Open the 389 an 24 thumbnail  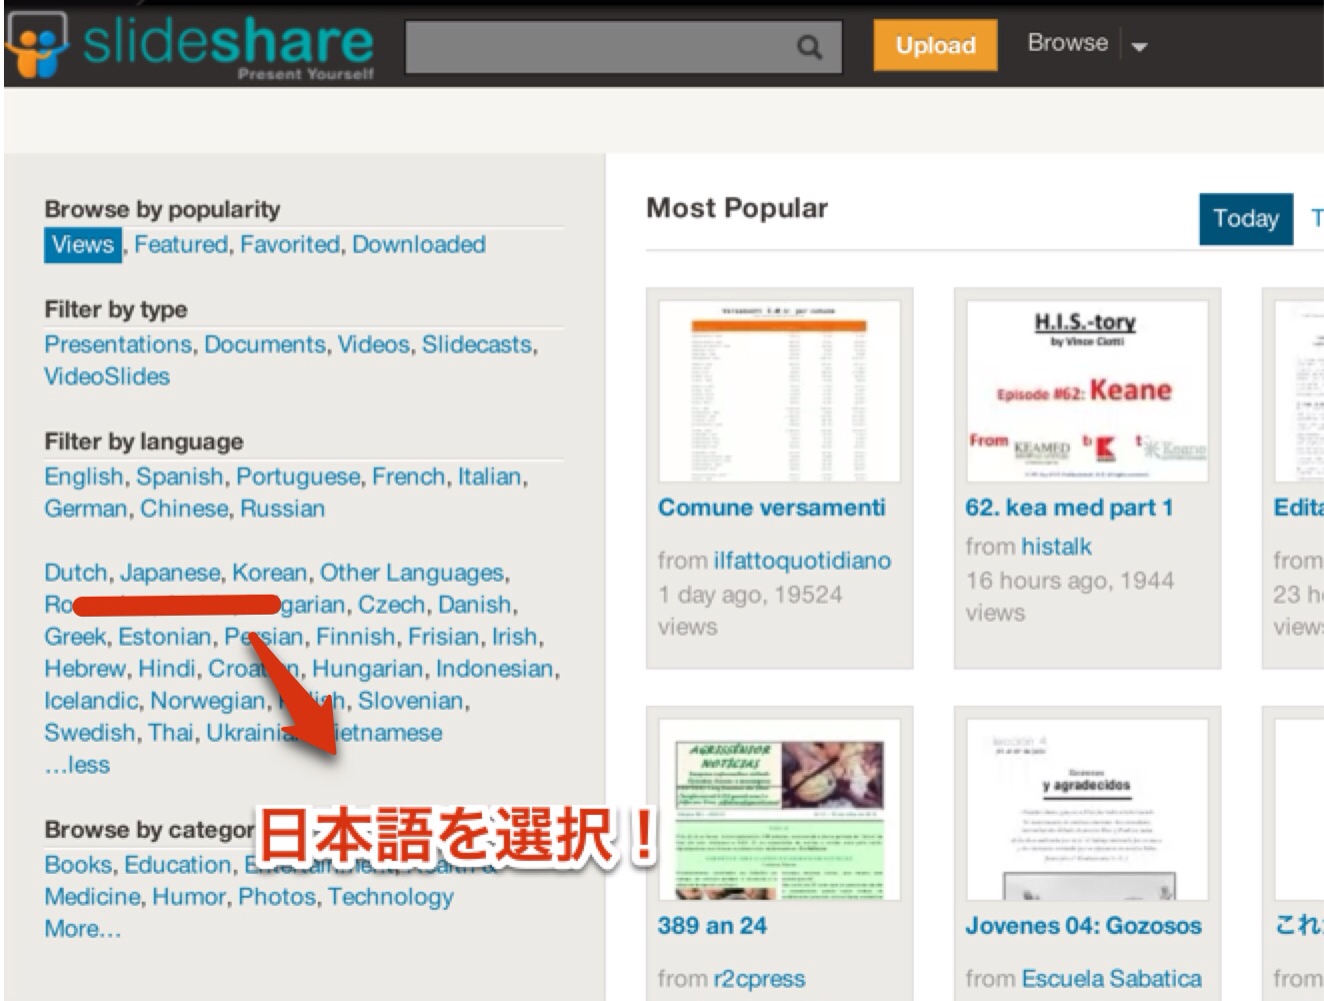pyautogui.click(x=779, y=810)
